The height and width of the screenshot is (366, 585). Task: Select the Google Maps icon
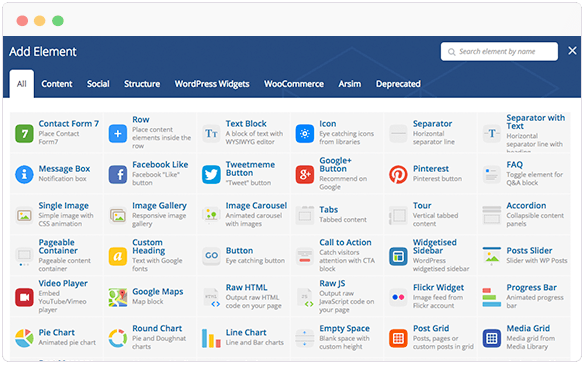coord(118,297)
